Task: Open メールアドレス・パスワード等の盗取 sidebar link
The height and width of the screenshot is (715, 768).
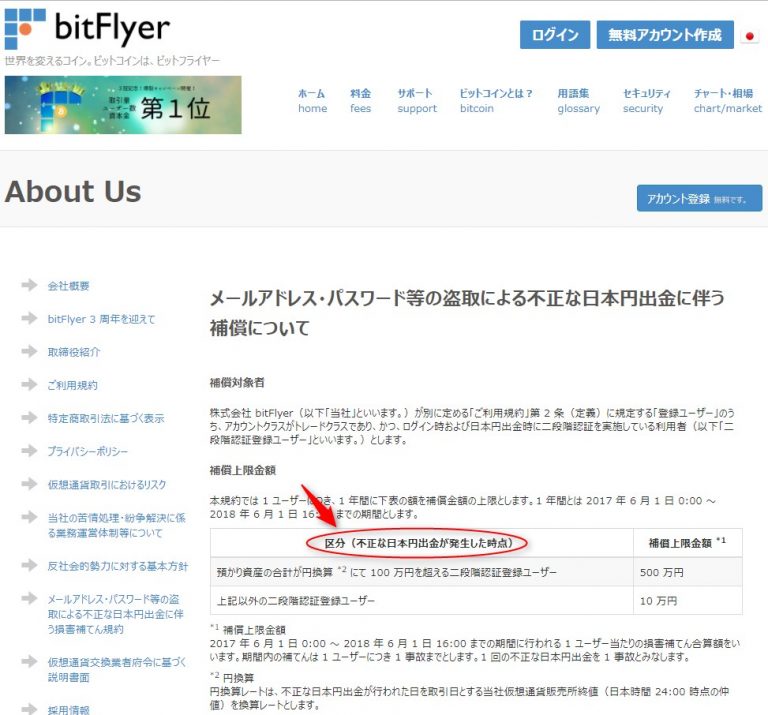Action: 116,614
